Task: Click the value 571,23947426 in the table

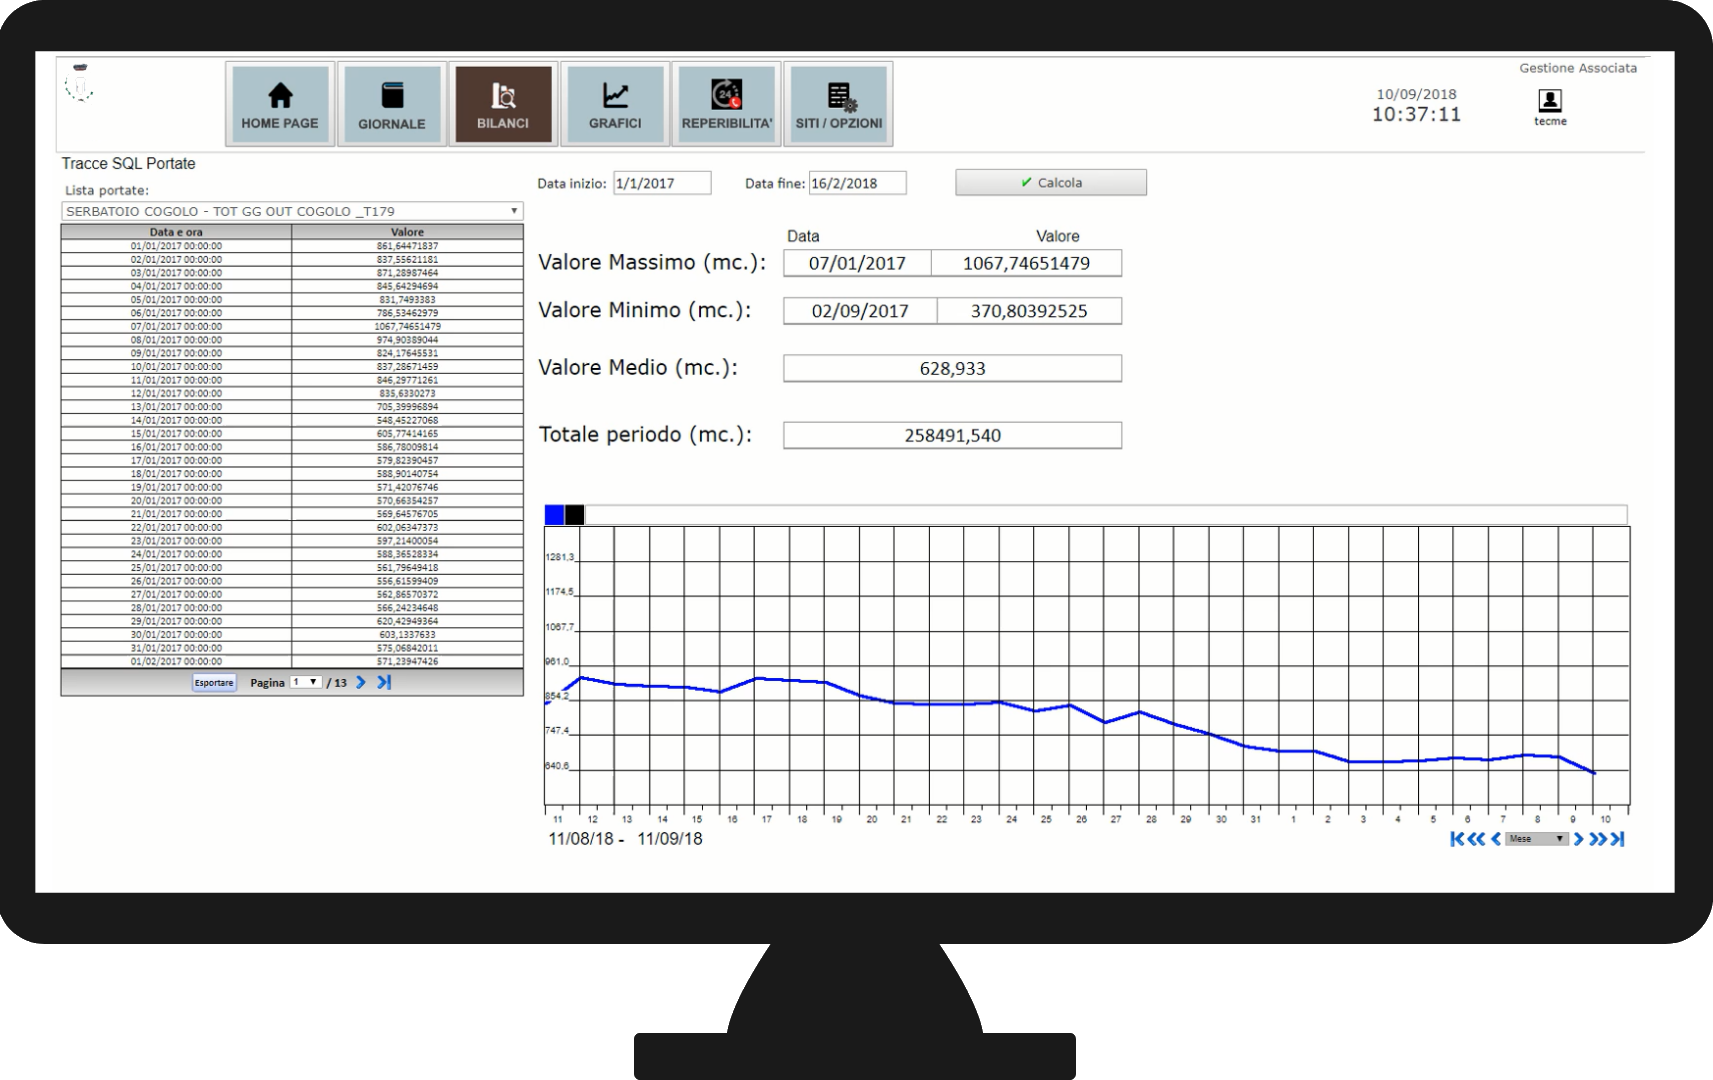Action: (407, 661)
